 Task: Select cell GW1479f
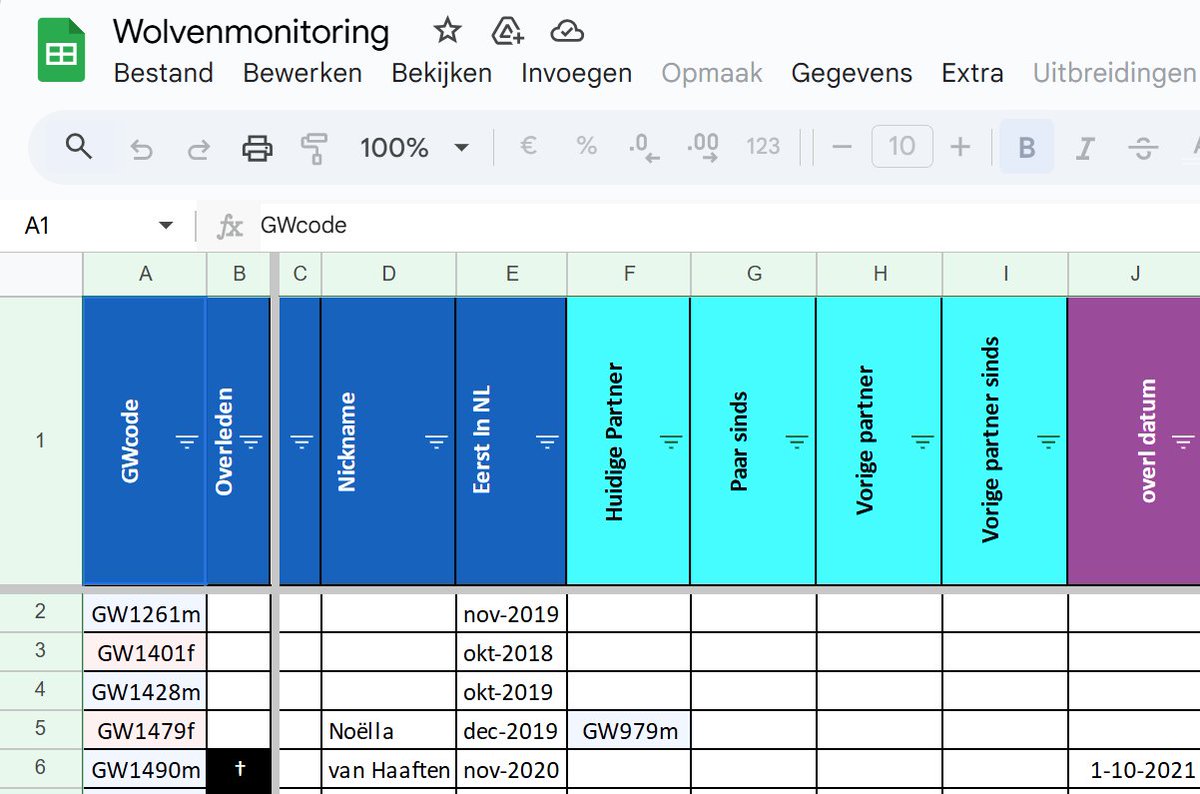(x=145, y=730)
